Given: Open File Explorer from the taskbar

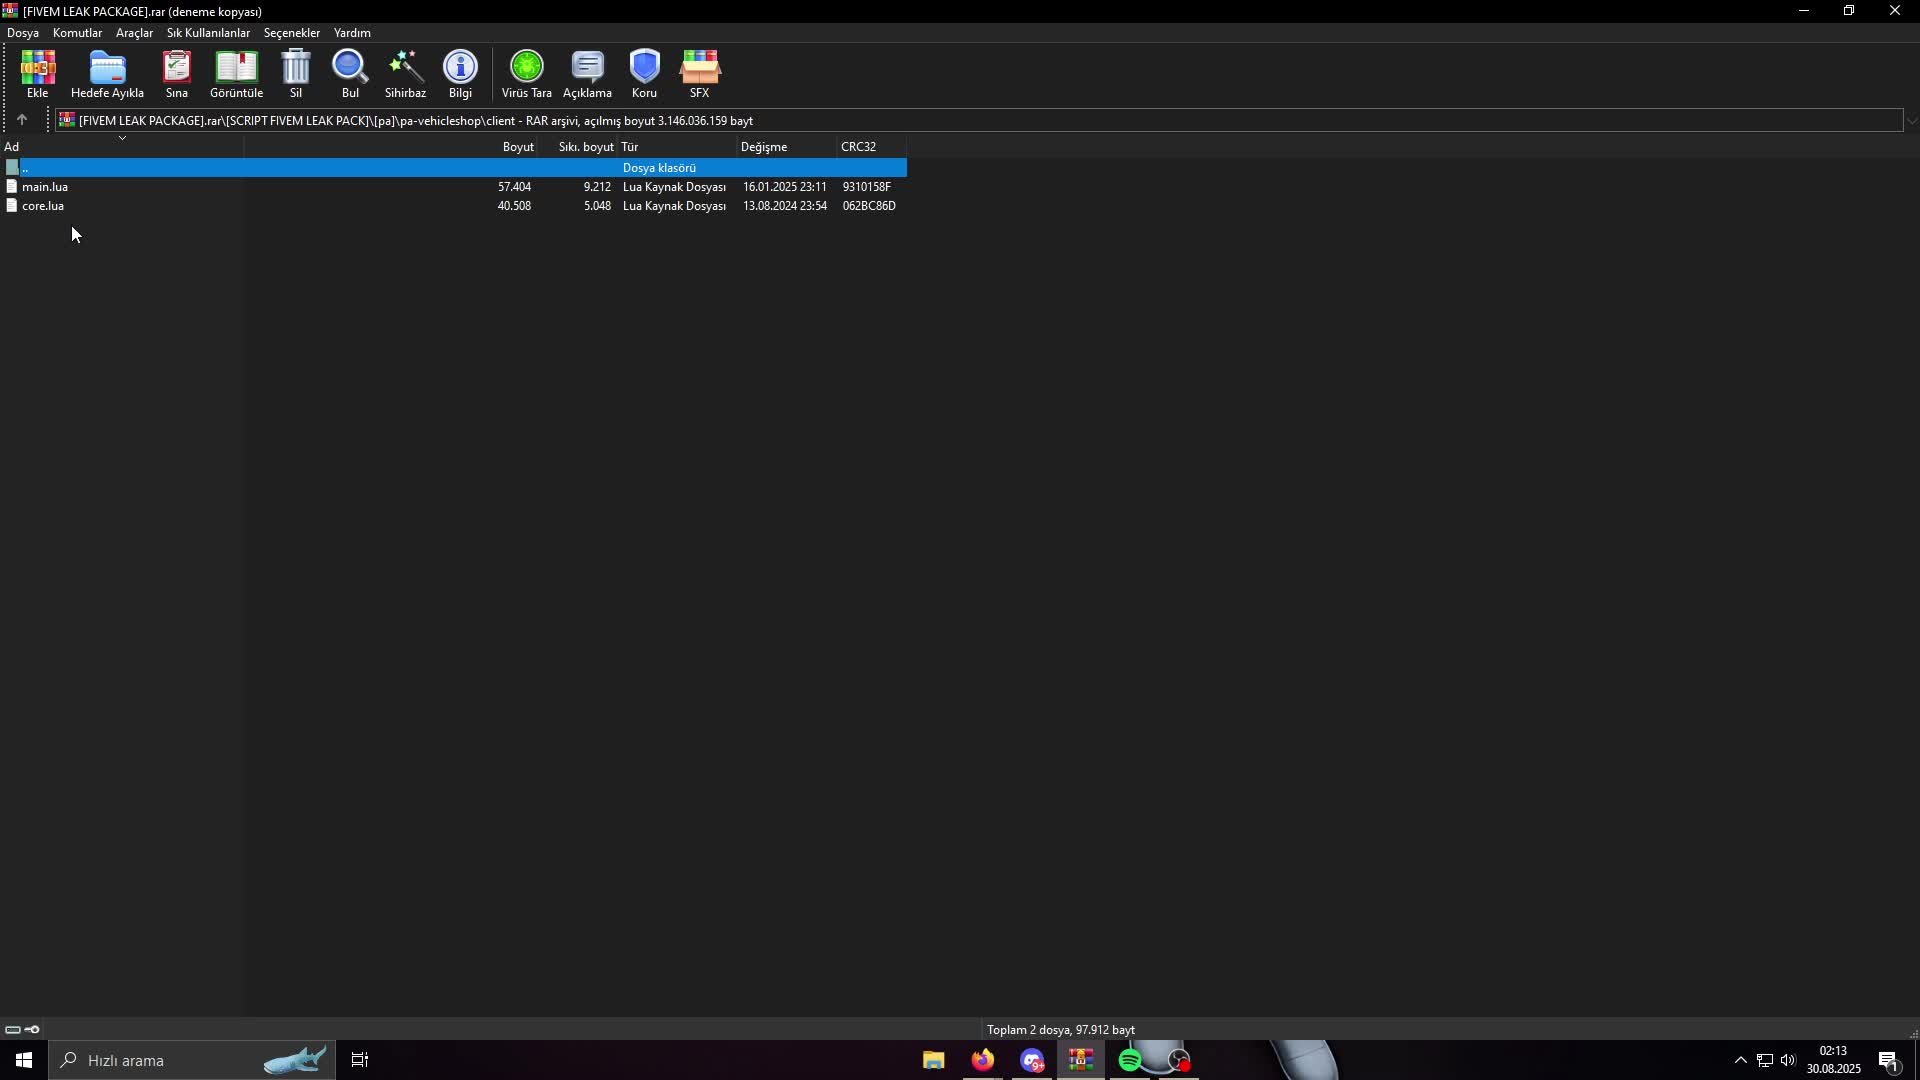Looking at the screenshot, I should click(x=933, y=1060).
